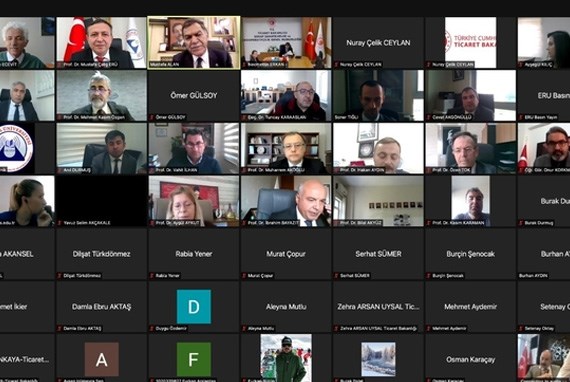Viewport: 570px width, 382px height.
Task: Click brown A participant avatar
Action: pyautogui.click(x=101, y=359)
